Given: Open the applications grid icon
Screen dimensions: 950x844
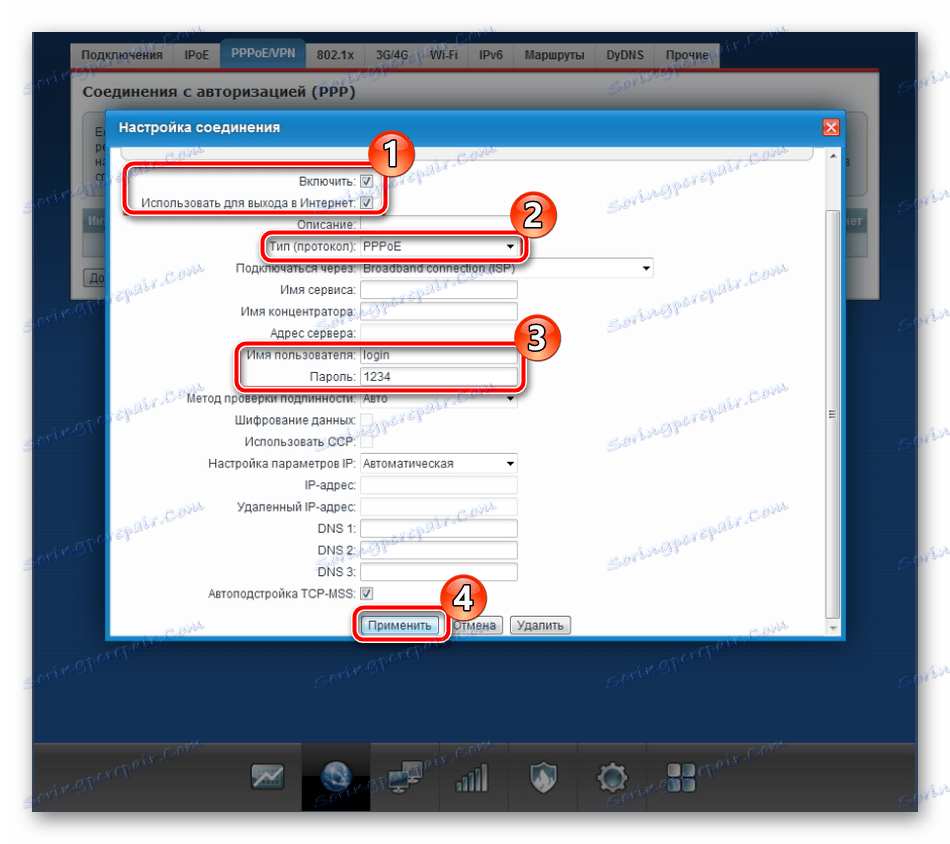Looking at the screenshot, I should tap(681, 777).
